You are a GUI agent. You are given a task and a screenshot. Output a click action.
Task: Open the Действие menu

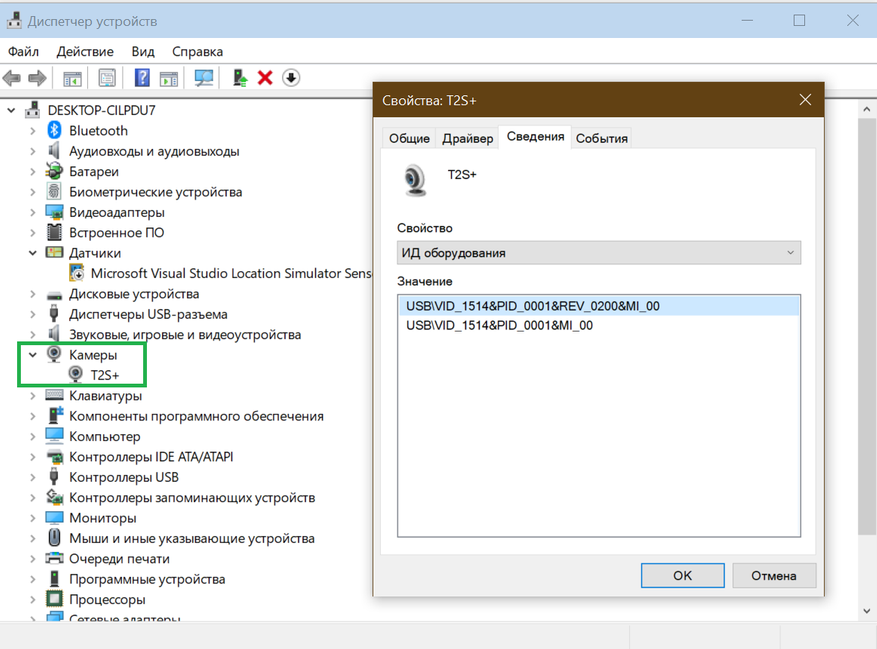point(85,51)
